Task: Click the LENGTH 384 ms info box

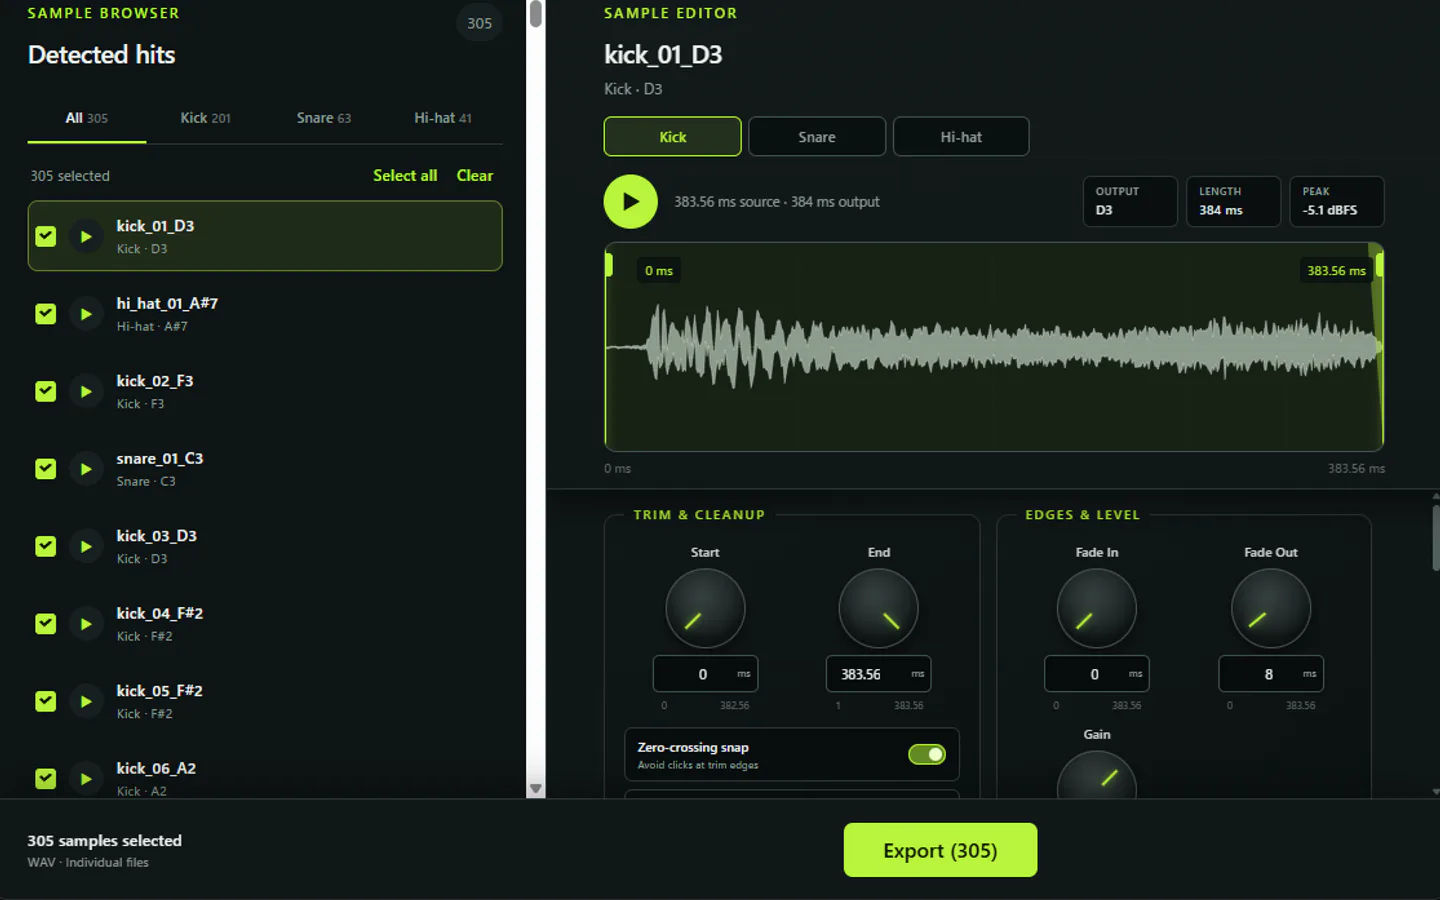Action: pyautogui.click(x=1233, y=201)
